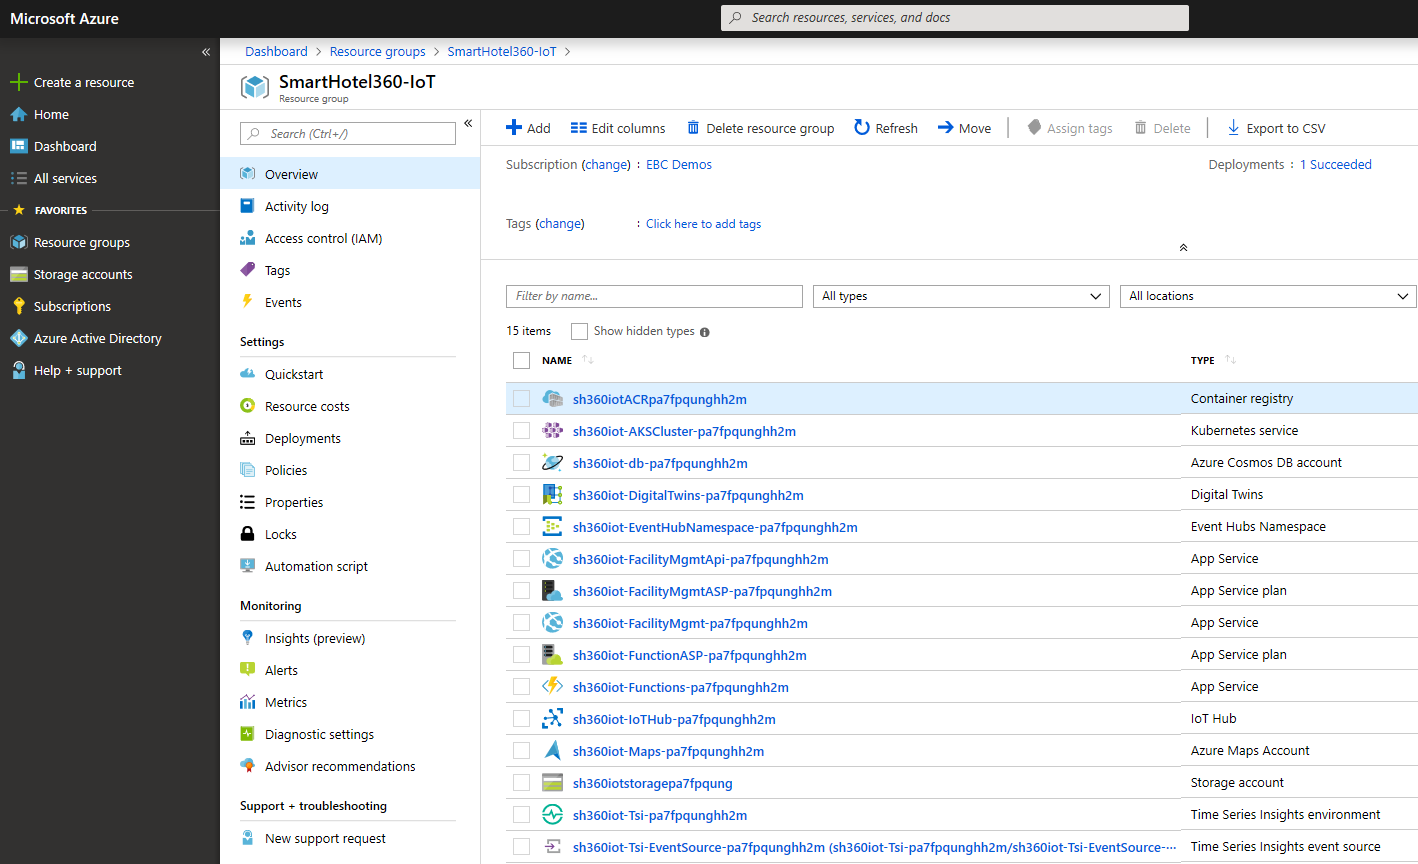Click the Filter by name field
1418x864 pixels.
pyautogui.click(x=654, y=296)
